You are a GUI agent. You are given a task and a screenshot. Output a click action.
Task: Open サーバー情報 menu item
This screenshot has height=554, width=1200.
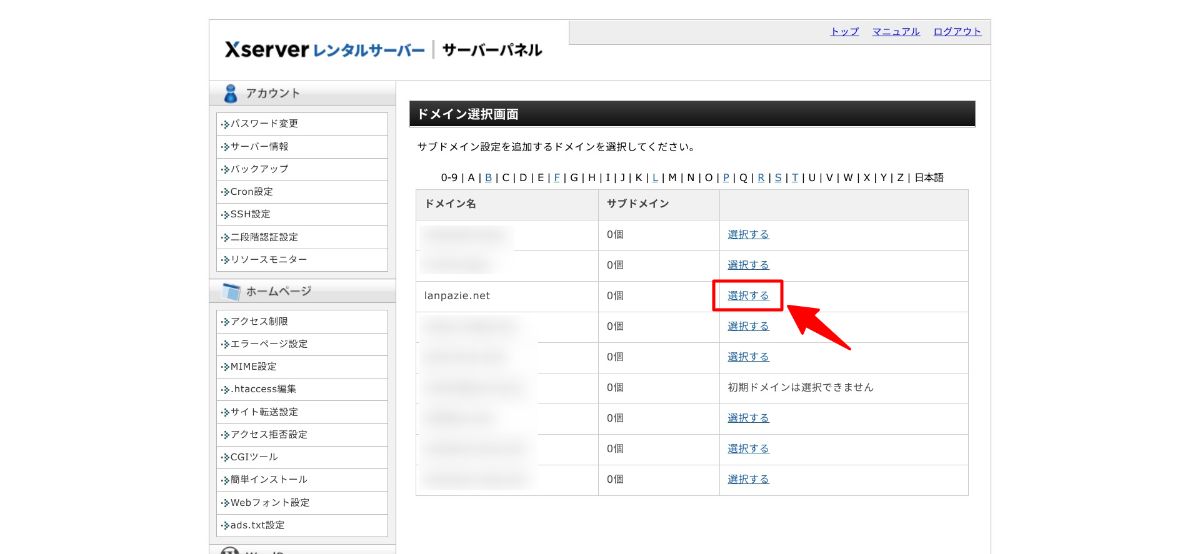pos(259,147)
